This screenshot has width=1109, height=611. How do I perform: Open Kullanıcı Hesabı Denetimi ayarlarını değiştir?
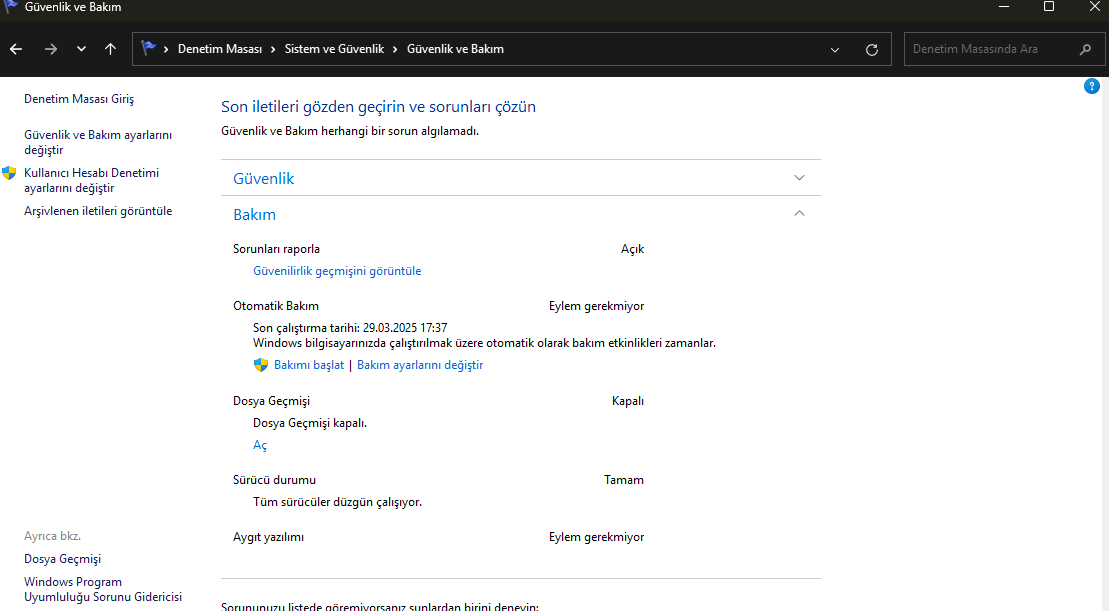(91, 180)
